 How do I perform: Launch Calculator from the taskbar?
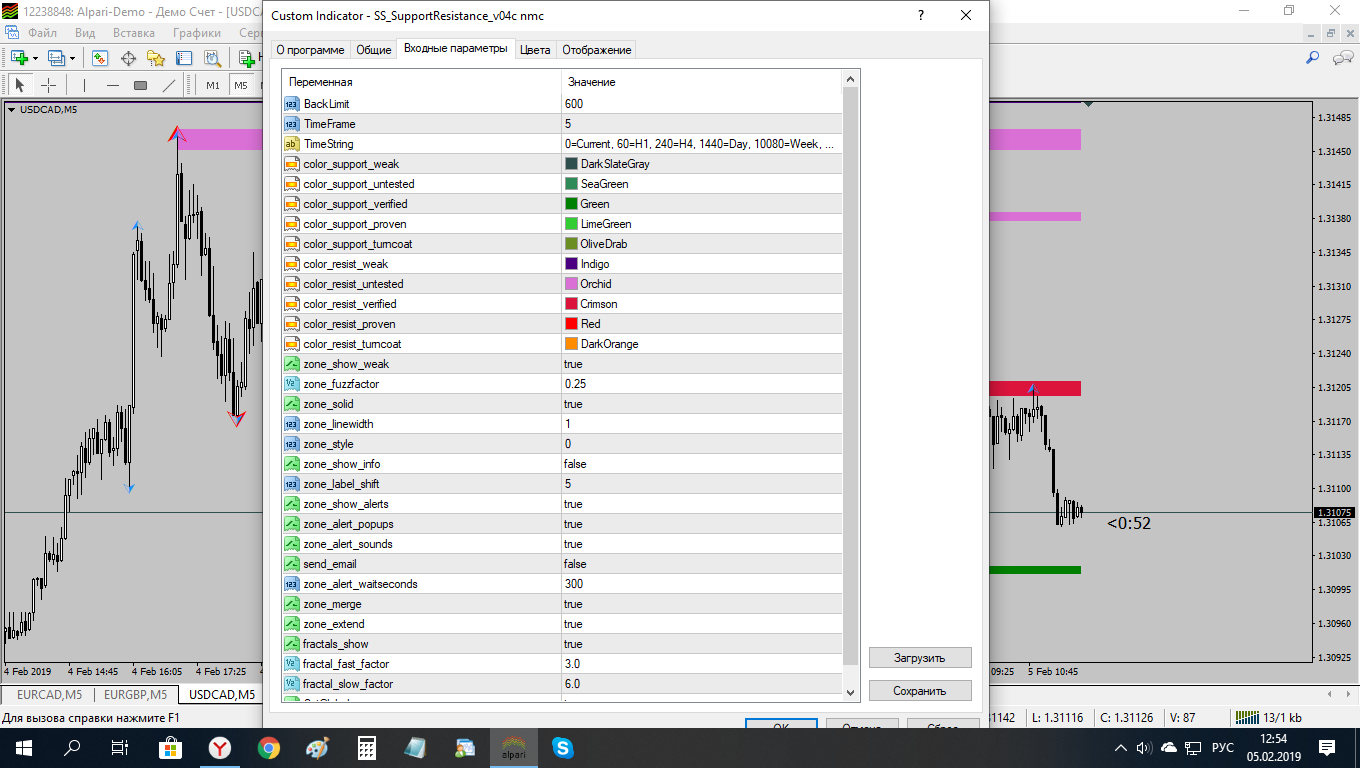tap(367, 747)
